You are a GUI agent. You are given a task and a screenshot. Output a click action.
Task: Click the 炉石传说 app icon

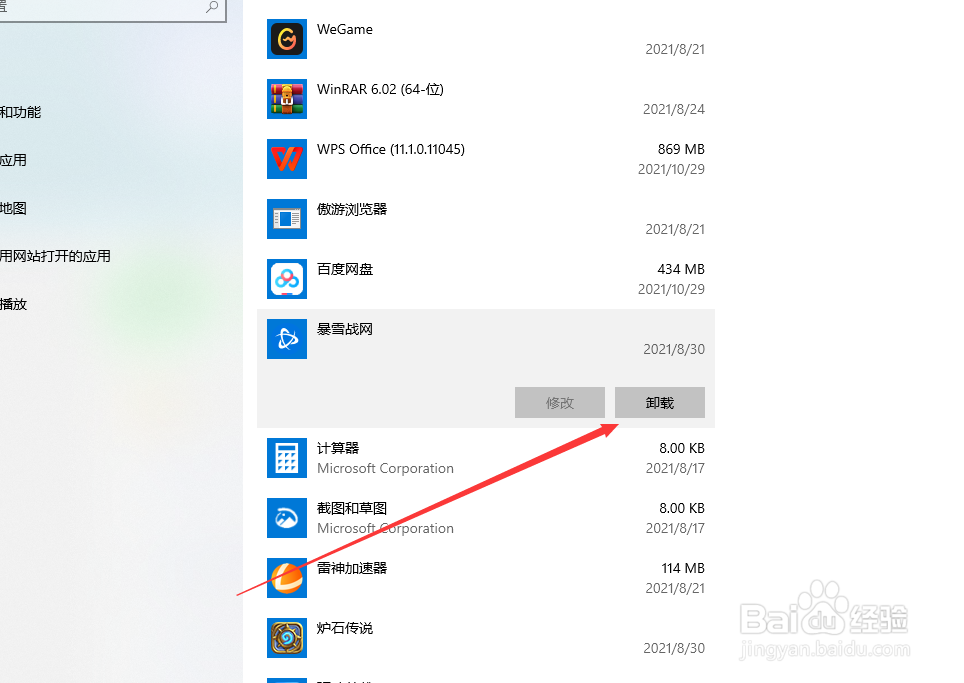tap(286, 638)
